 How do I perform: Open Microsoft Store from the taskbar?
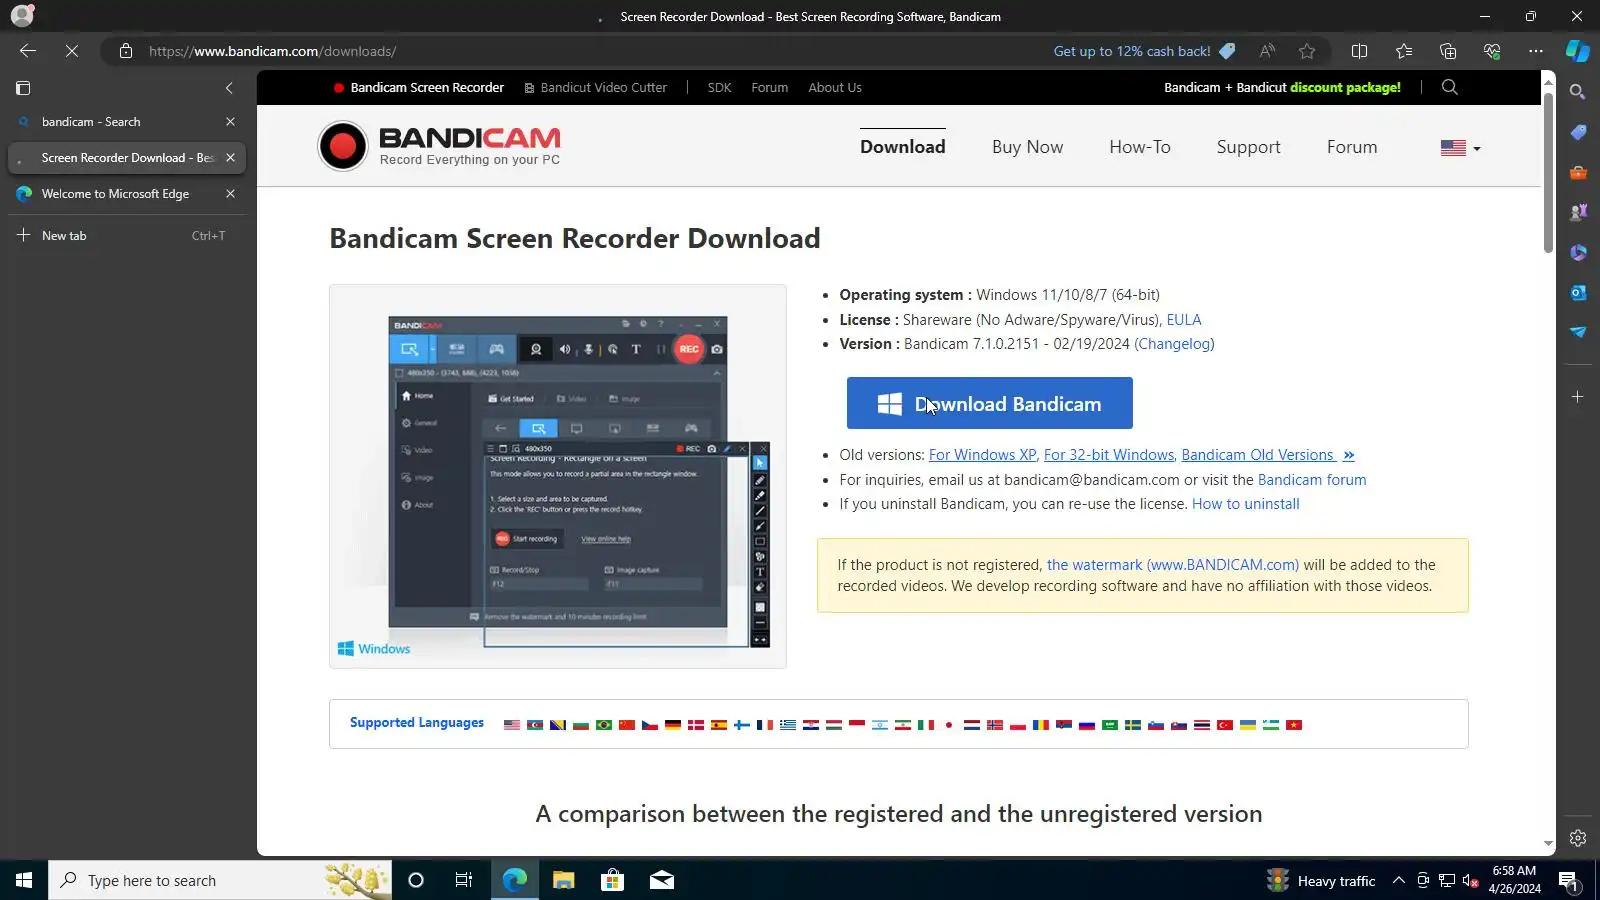click(612, 880)
